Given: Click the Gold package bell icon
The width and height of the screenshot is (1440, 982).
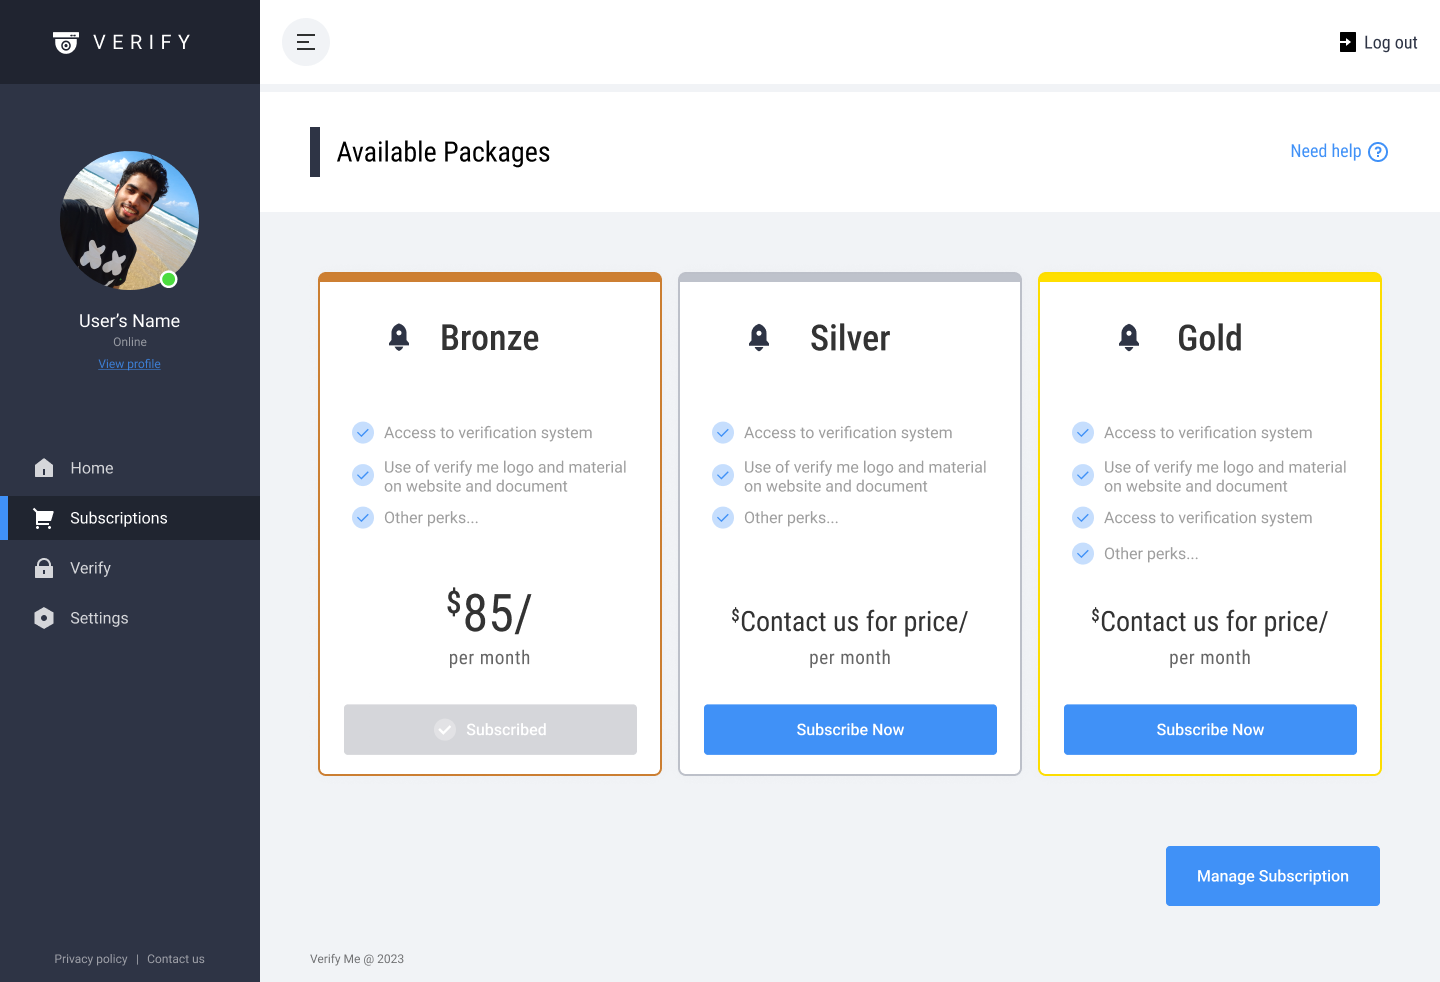Looking at the screenshot, I should pos(1129,338).
